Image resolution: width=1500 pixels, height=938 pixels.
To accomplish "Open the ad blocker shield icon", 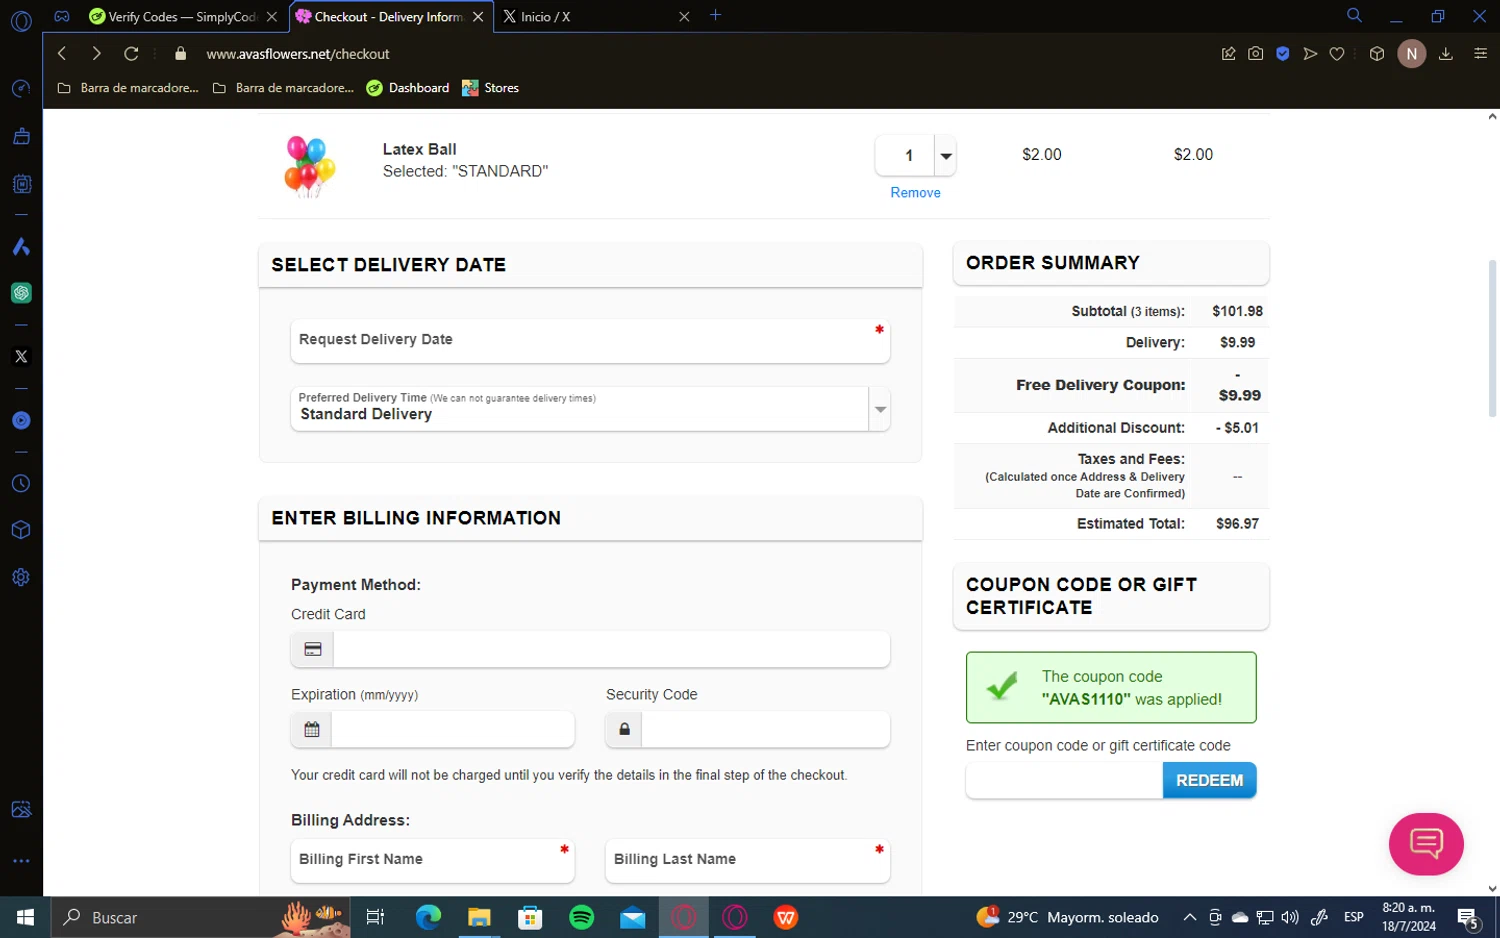I will tap(1283, 54).
